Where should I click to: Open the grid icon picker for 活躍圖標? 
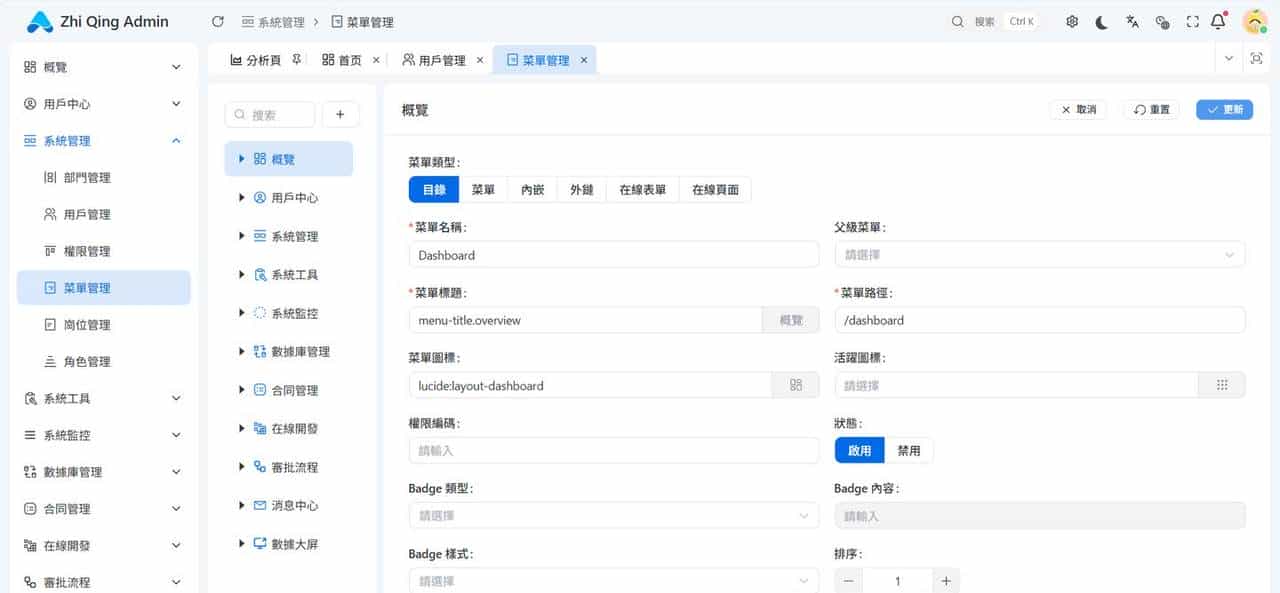1222,384
